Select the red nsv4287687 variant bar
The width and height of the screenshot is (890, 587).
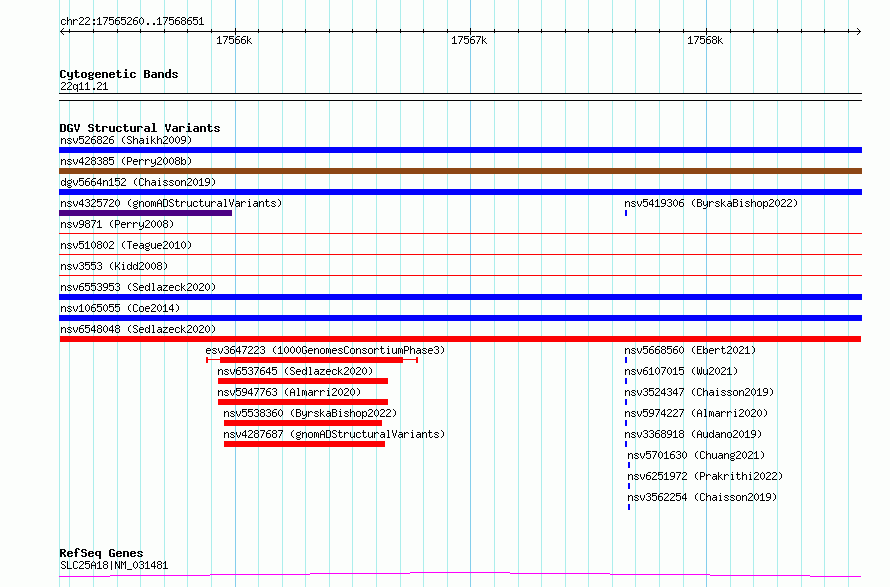click(304, 444)
